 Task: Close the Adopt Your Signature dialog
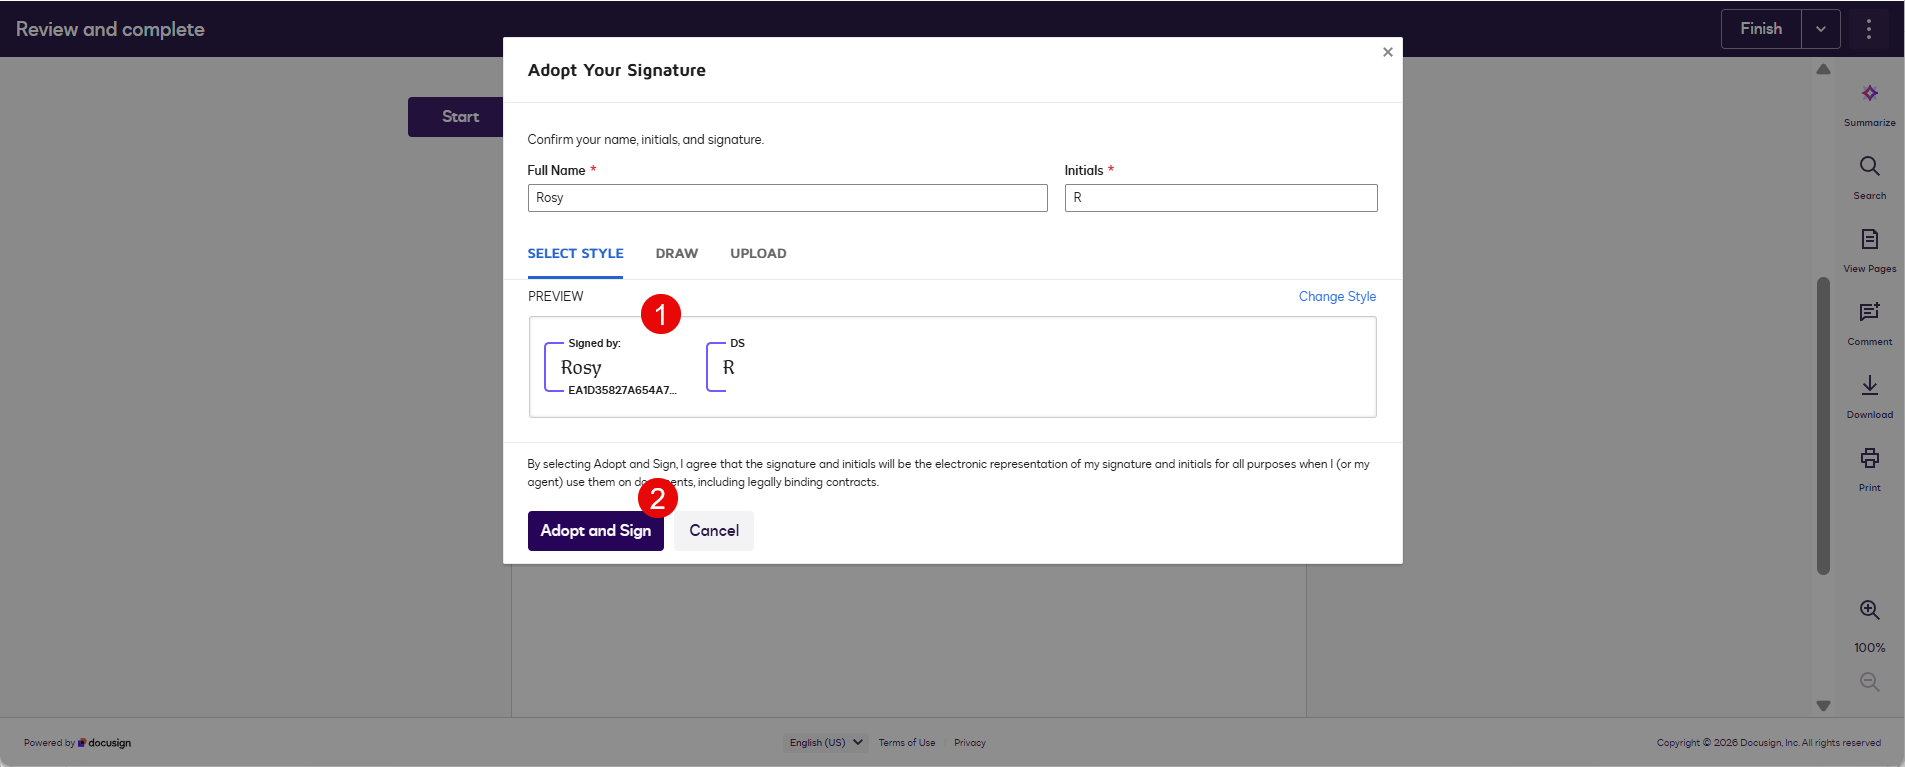1387,52
